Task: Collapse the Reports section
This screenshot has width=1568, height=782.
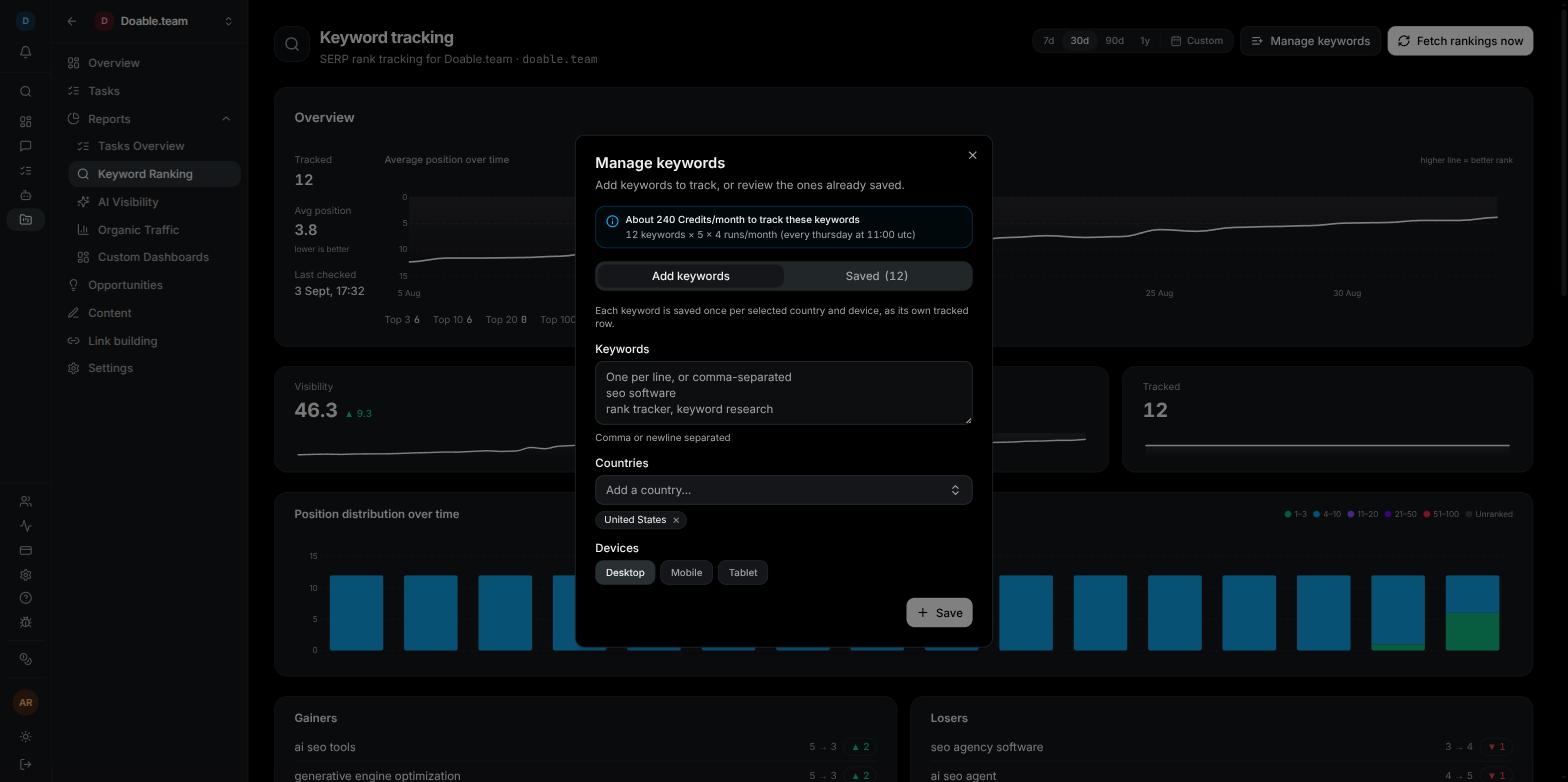Action: pos(226,119)
